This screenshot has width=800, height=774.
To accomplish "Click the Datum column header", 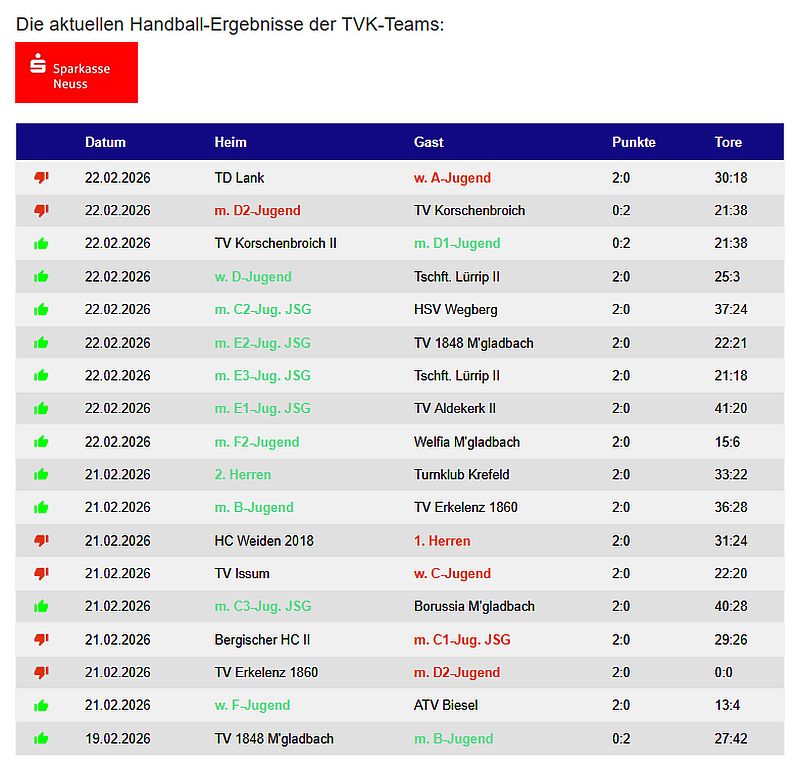I will [x=105, y=142].
